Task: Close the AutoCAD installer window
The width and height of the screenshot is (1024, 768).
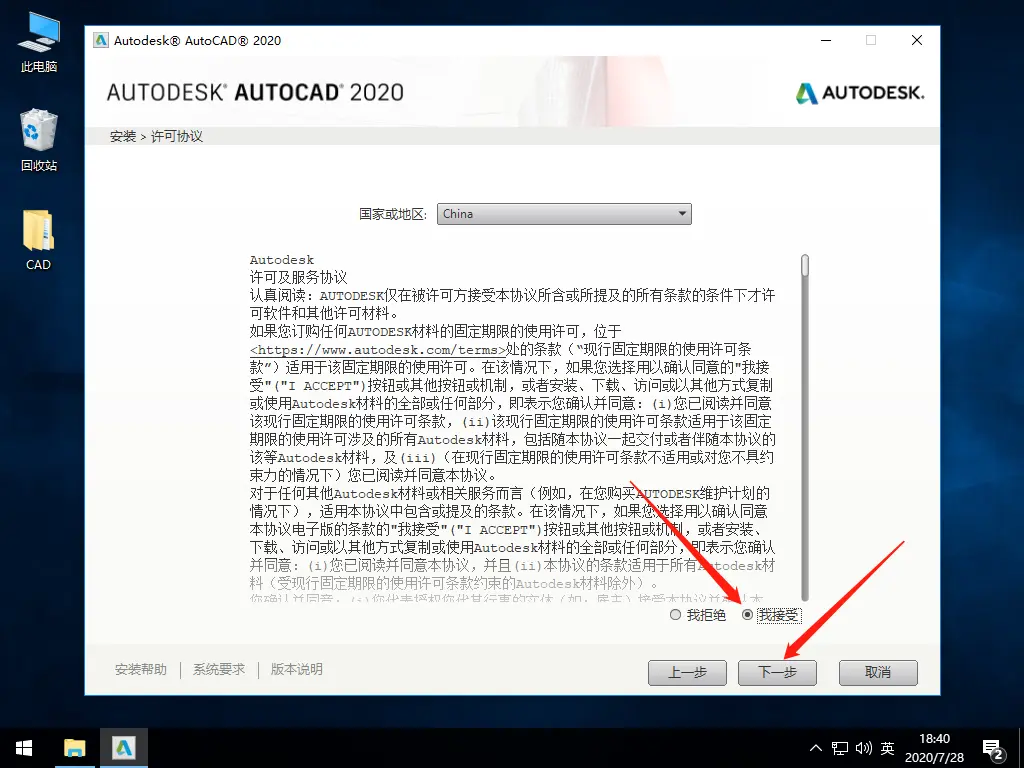Action: [x=917, y=40]
